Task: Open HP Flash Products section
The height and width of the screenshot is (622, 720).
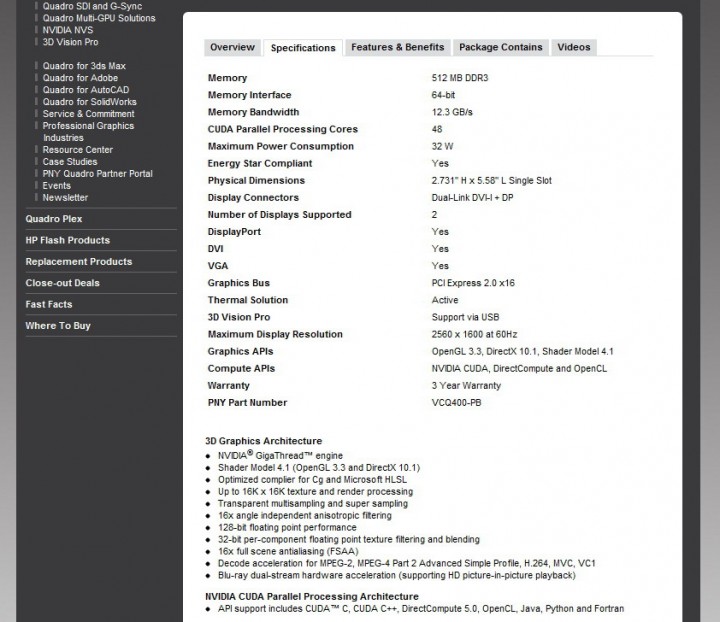Action: click(x=68, y=240)
